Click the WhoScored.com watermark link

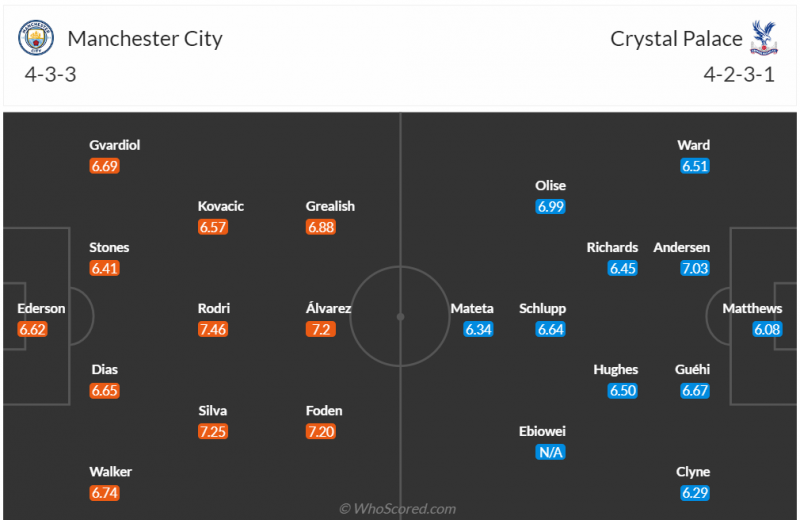tap(398, 509)
